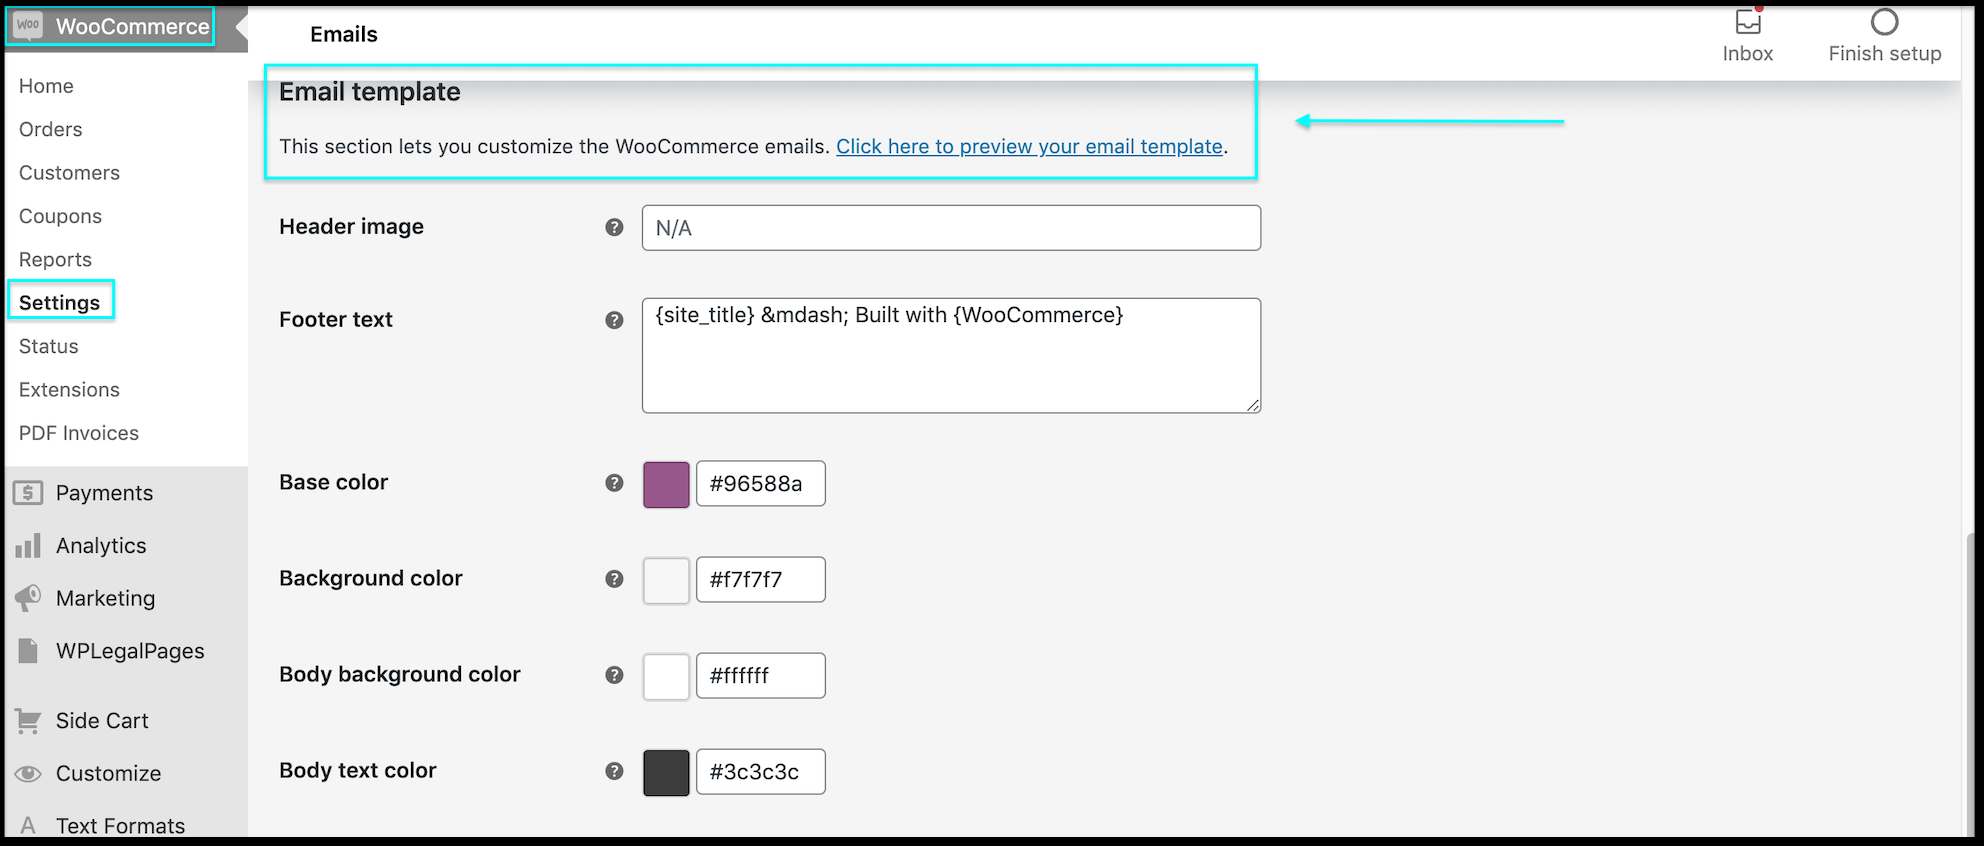Open WooCommerce Settings submenu item
This screenshot has height=846, width=1984.
point(60,303)
